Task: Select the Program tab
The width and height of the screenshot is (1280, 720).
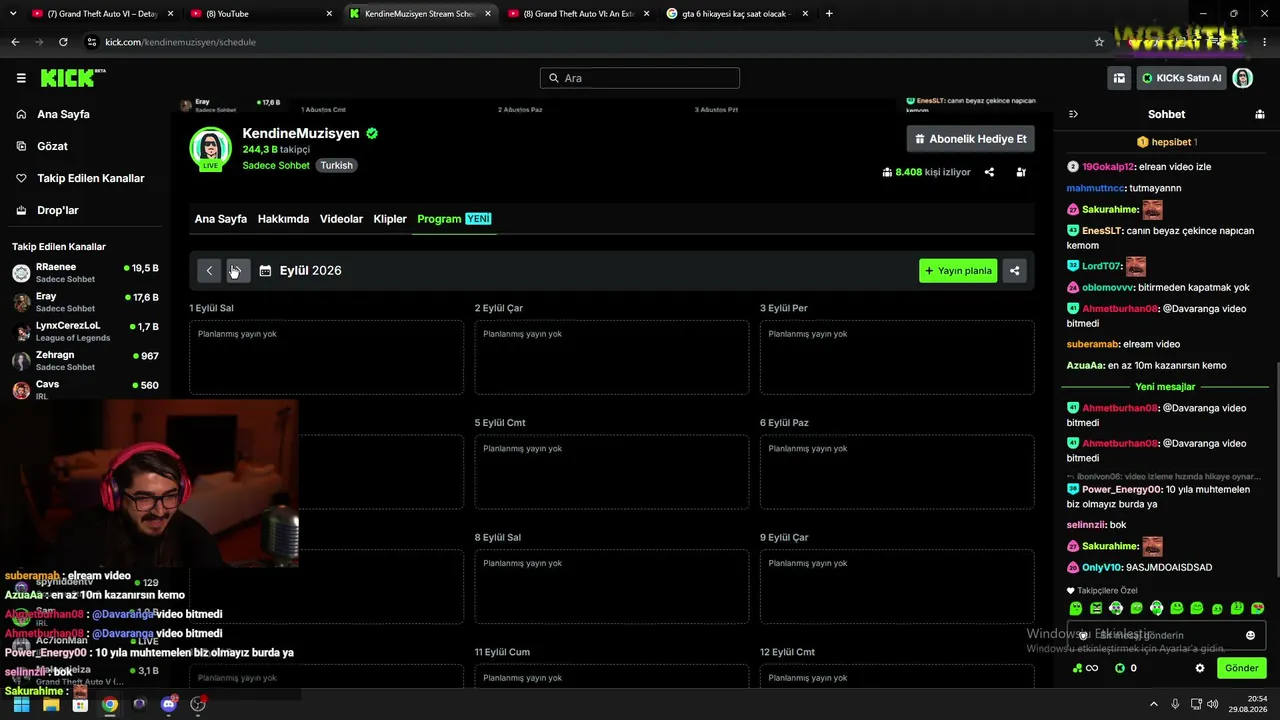Action: (x=454, y=219)
